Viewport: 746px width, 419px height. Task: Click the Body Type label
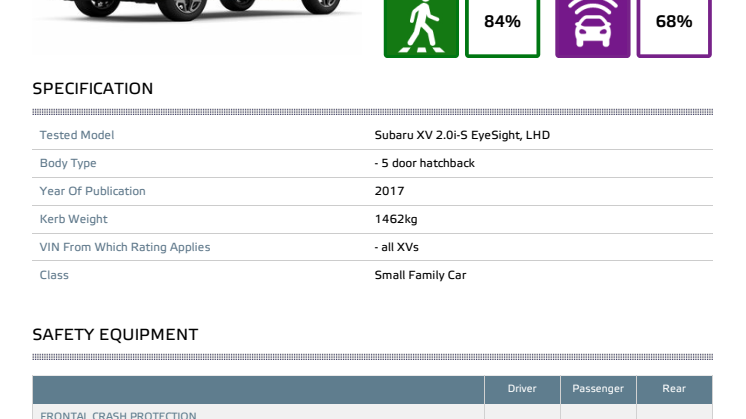point(68,163)
